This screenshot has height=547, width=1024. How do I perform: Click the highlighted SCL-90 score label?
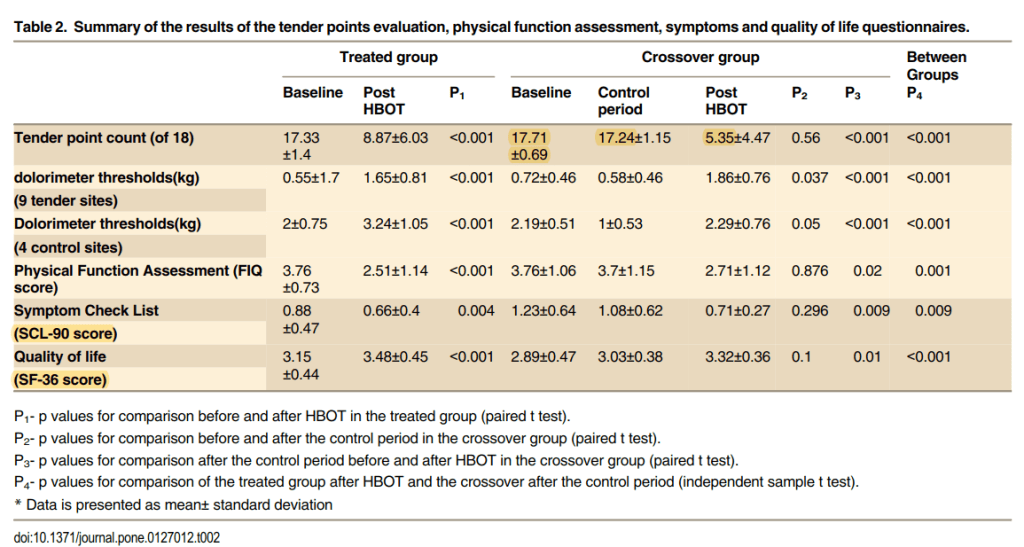66,333
